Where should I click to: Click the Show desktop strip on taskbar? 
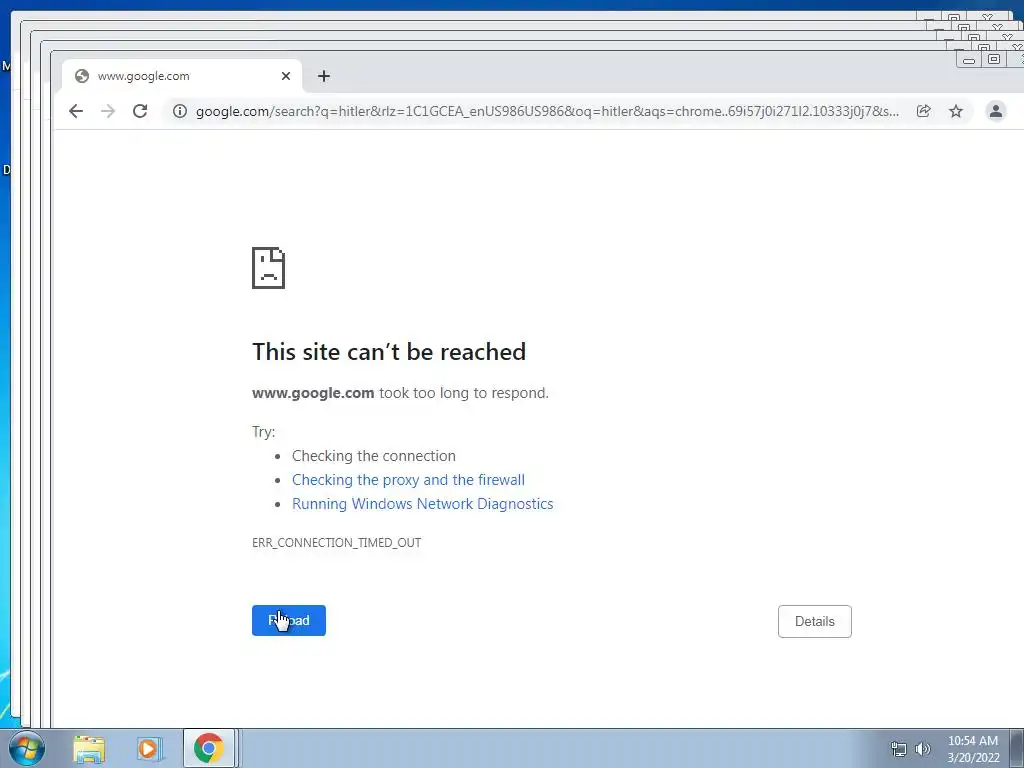tap(1017, 748)
